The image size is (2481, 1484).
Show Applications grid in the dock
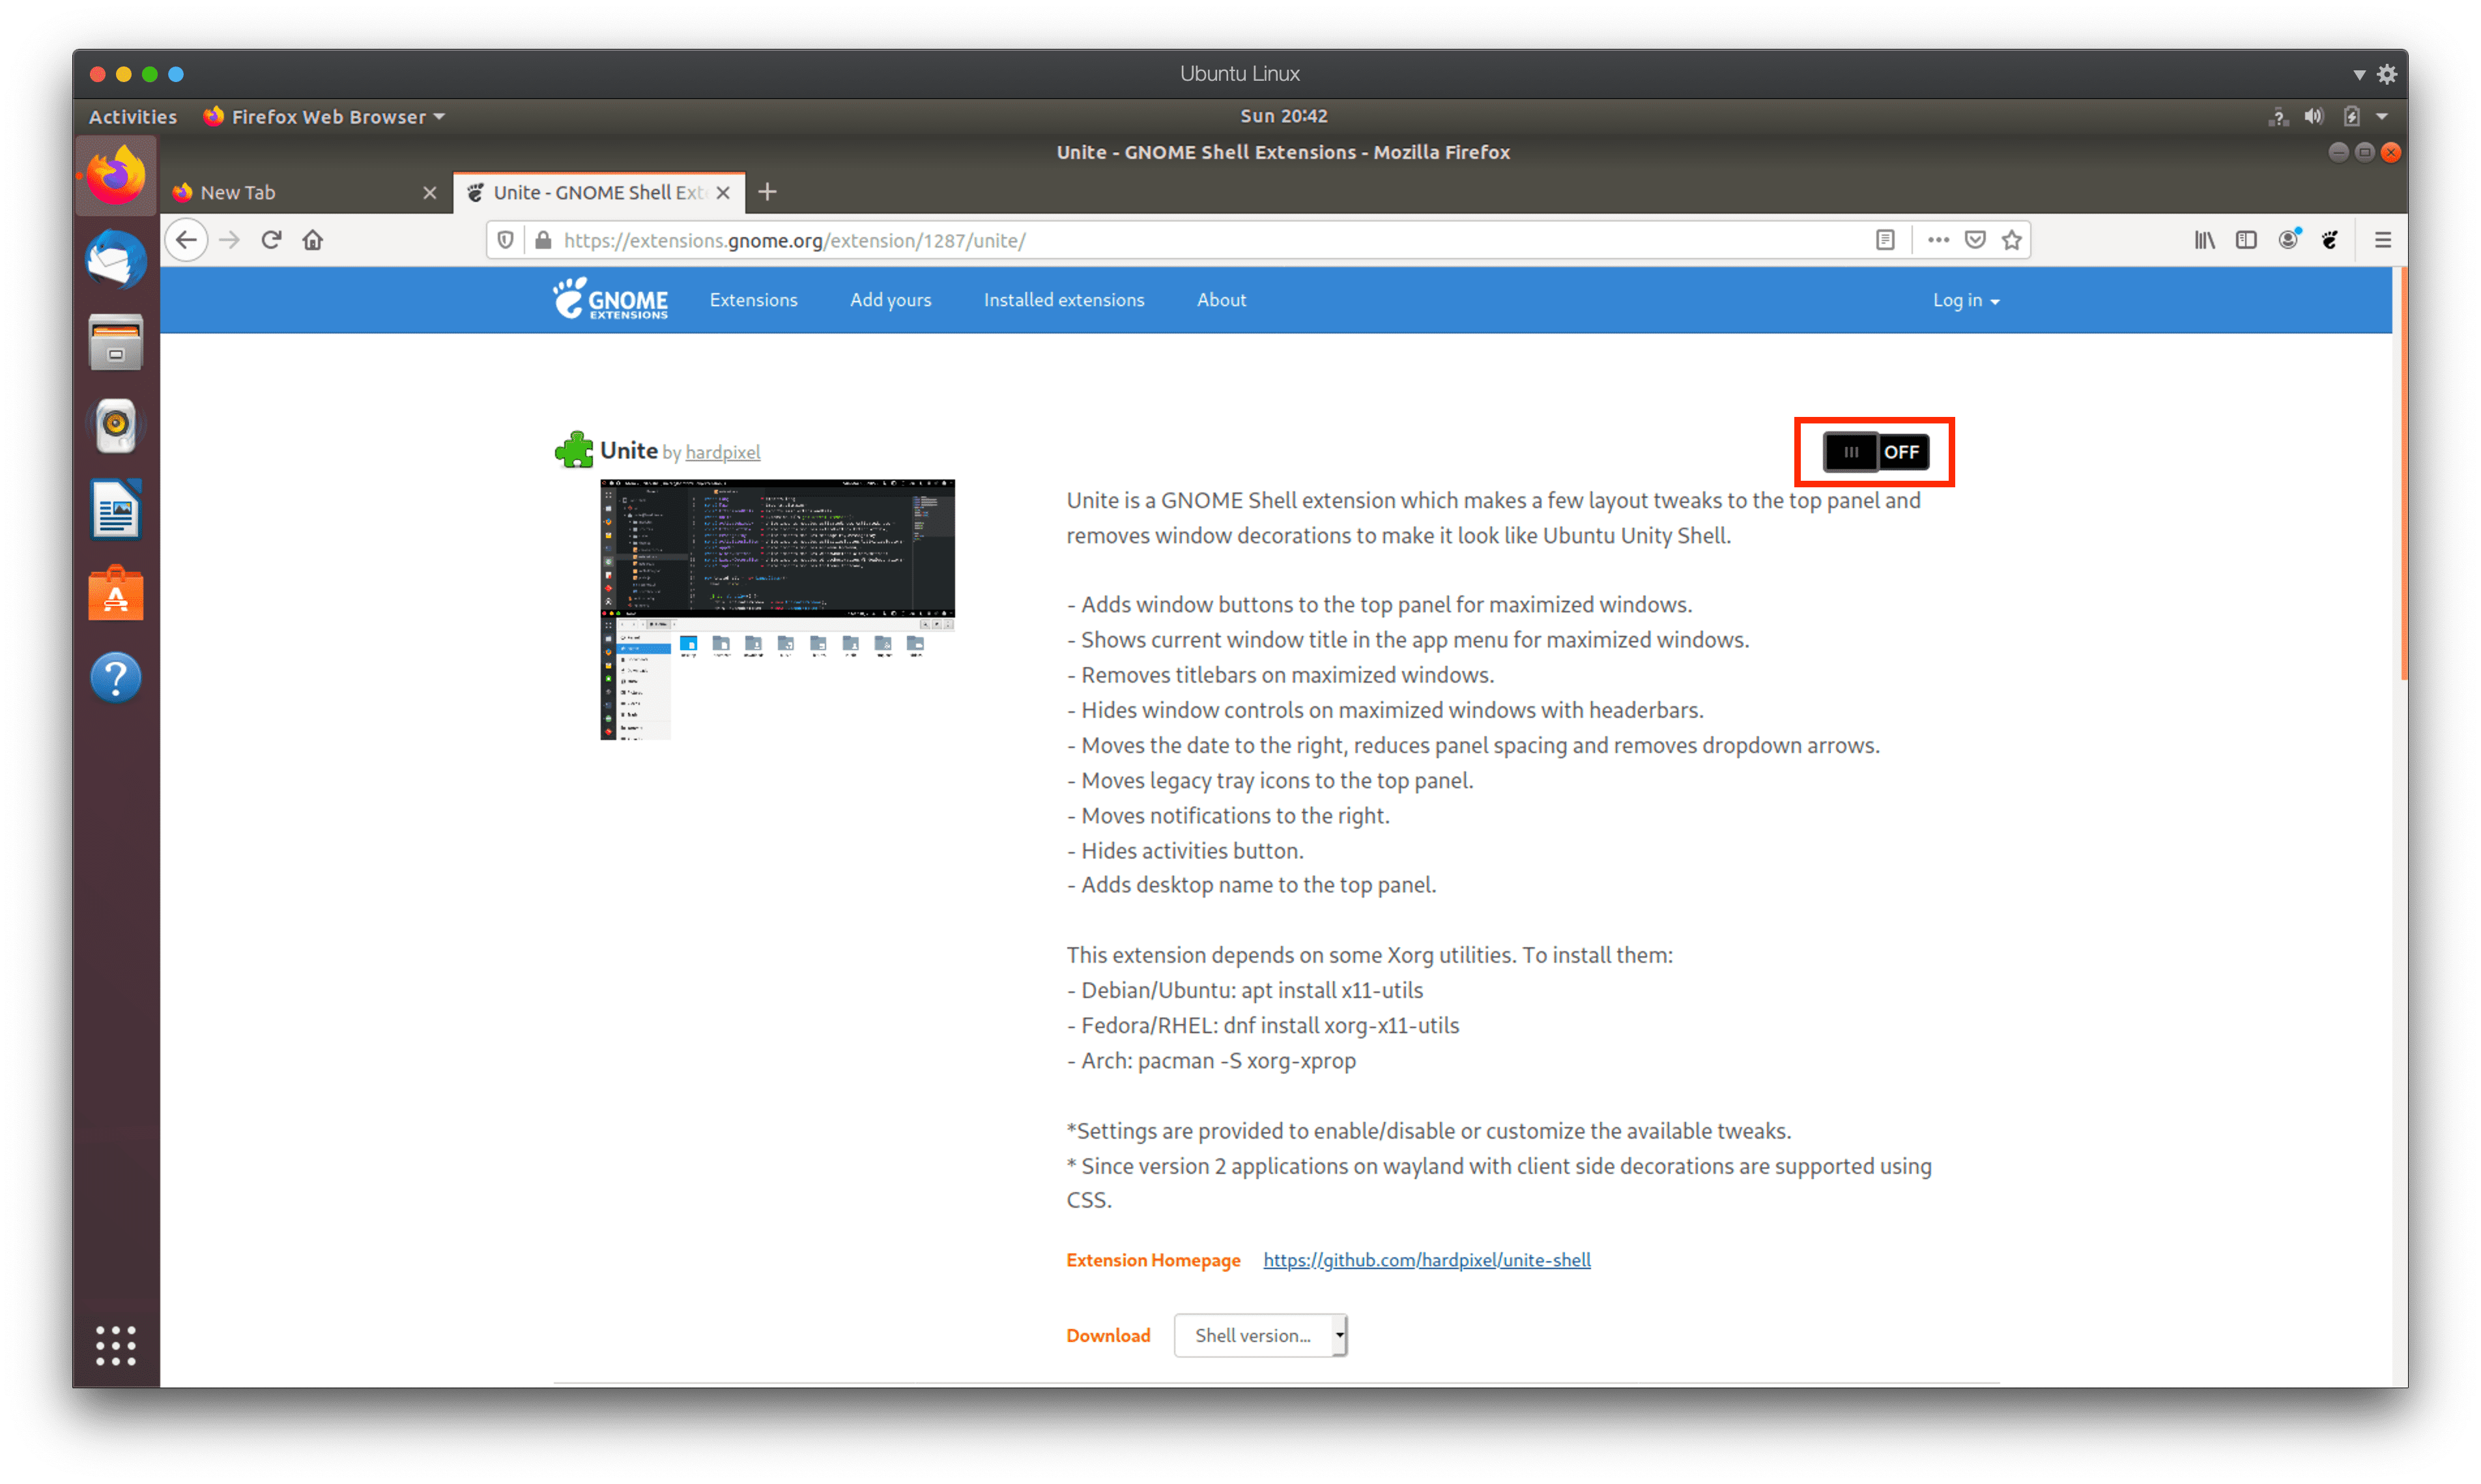(x=116, y=1345)
